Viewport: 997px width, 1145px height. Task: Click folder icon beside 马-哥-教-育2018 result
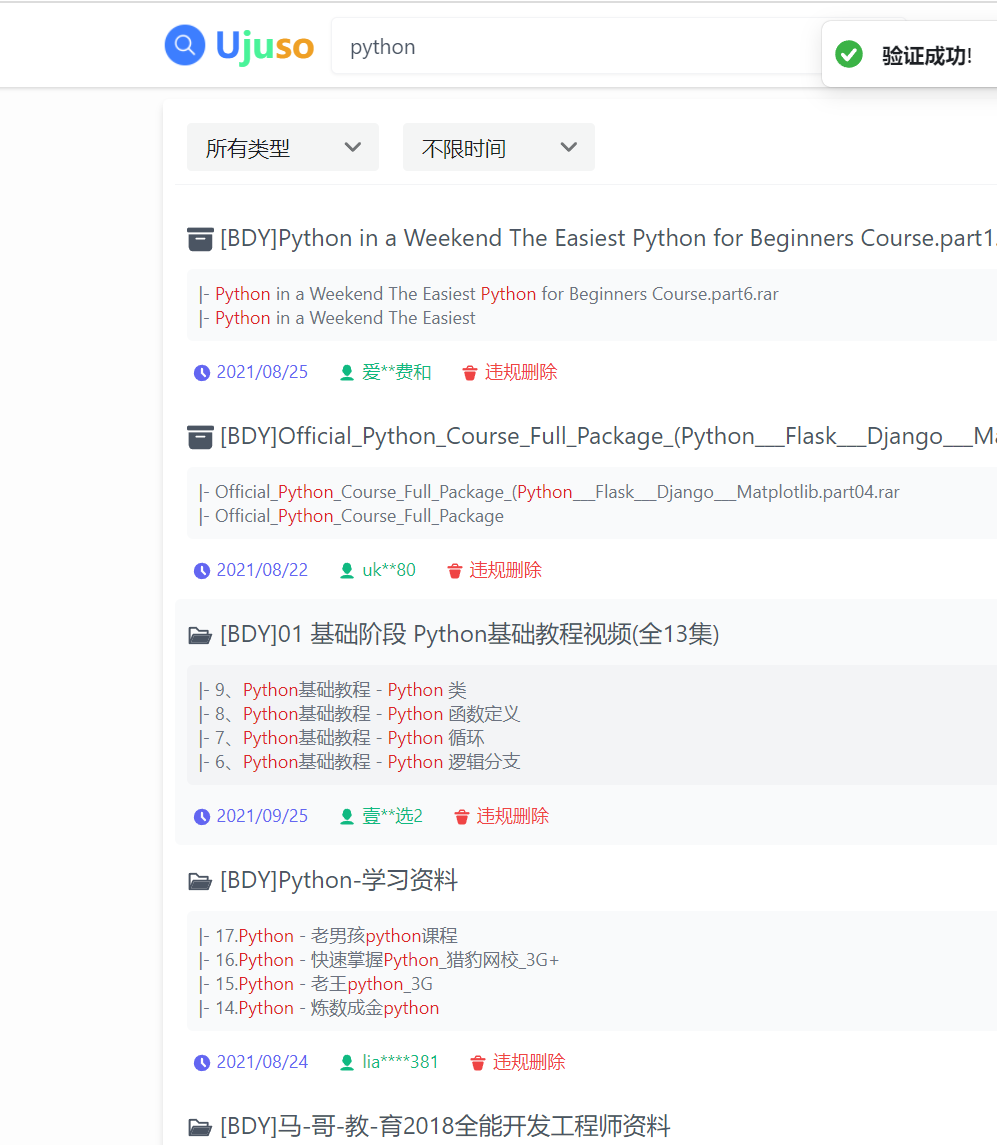(x=200, y=1127)
